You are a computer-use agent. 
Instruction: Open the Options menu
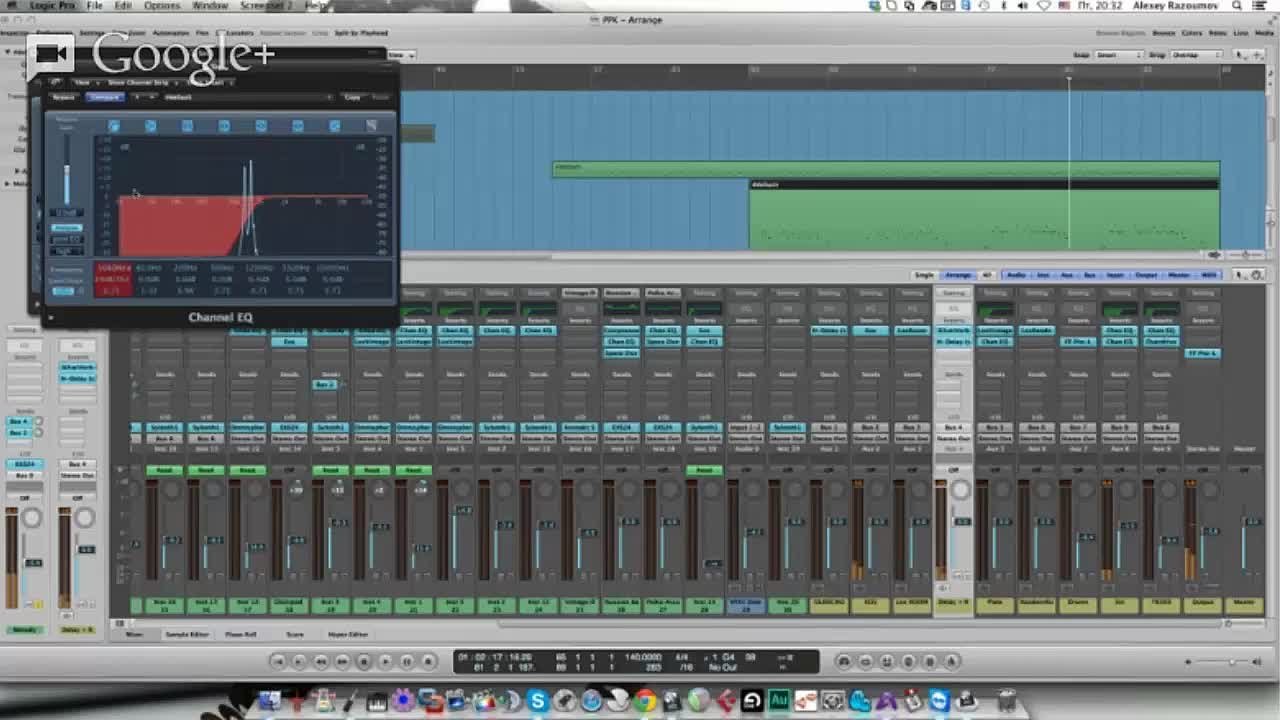tap(162, 6)
